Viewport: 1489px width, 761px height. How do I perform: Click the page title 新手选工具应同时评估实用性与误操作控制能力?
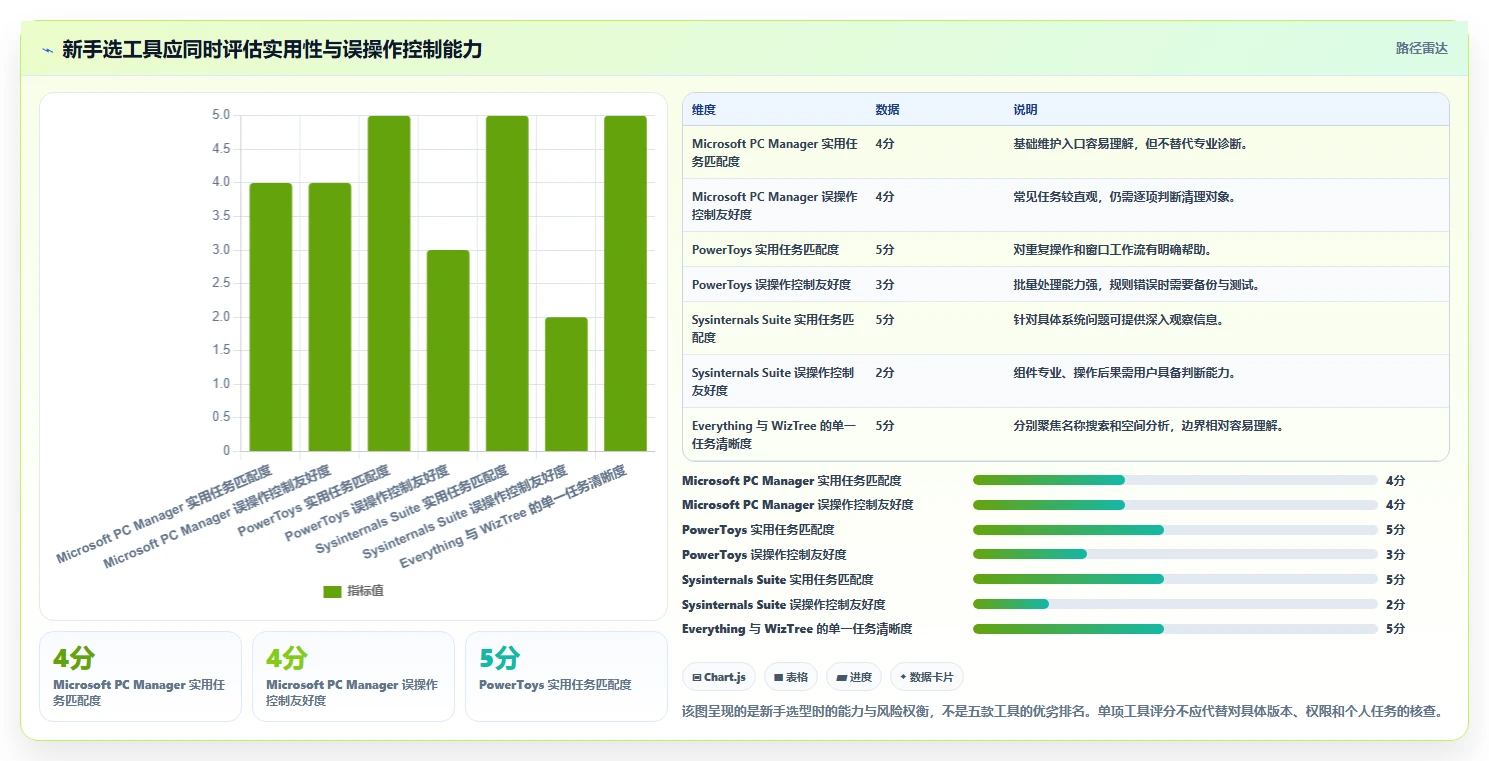pyautogui.click(x=272, y=49)
